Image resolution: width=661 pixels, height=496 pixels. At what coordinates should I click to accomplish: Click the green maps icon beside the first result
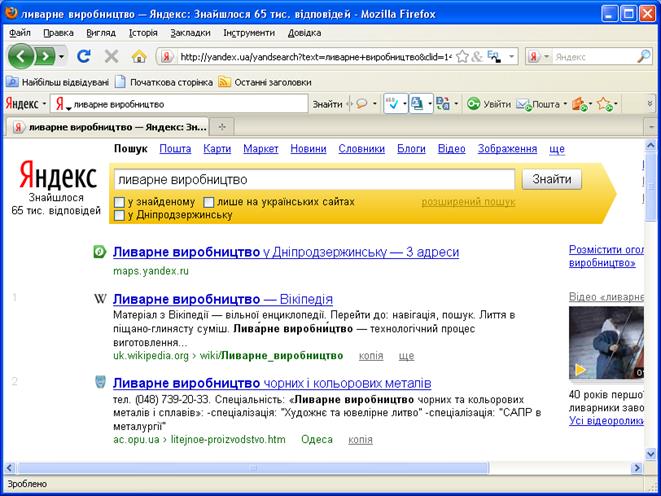99,252
